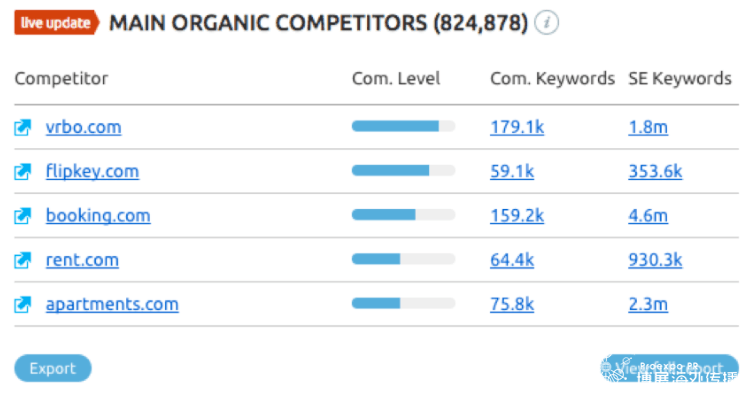Click the live update badge
747x401 pixels.
point(56,22)
